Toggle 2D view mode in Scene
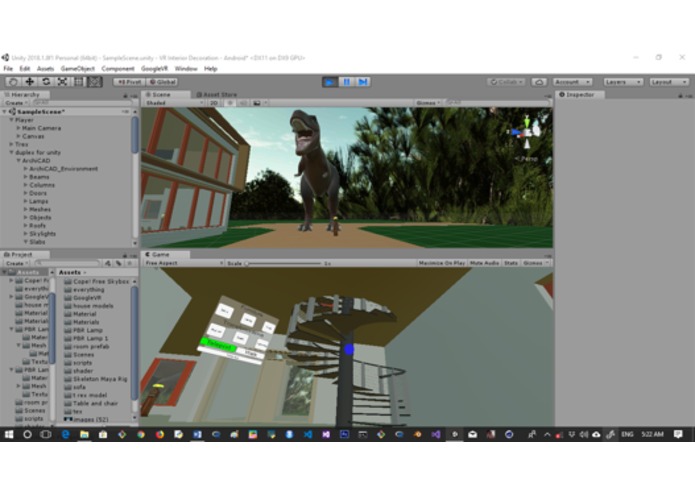Viewport: 695px width, 494px height. (214, 103)
